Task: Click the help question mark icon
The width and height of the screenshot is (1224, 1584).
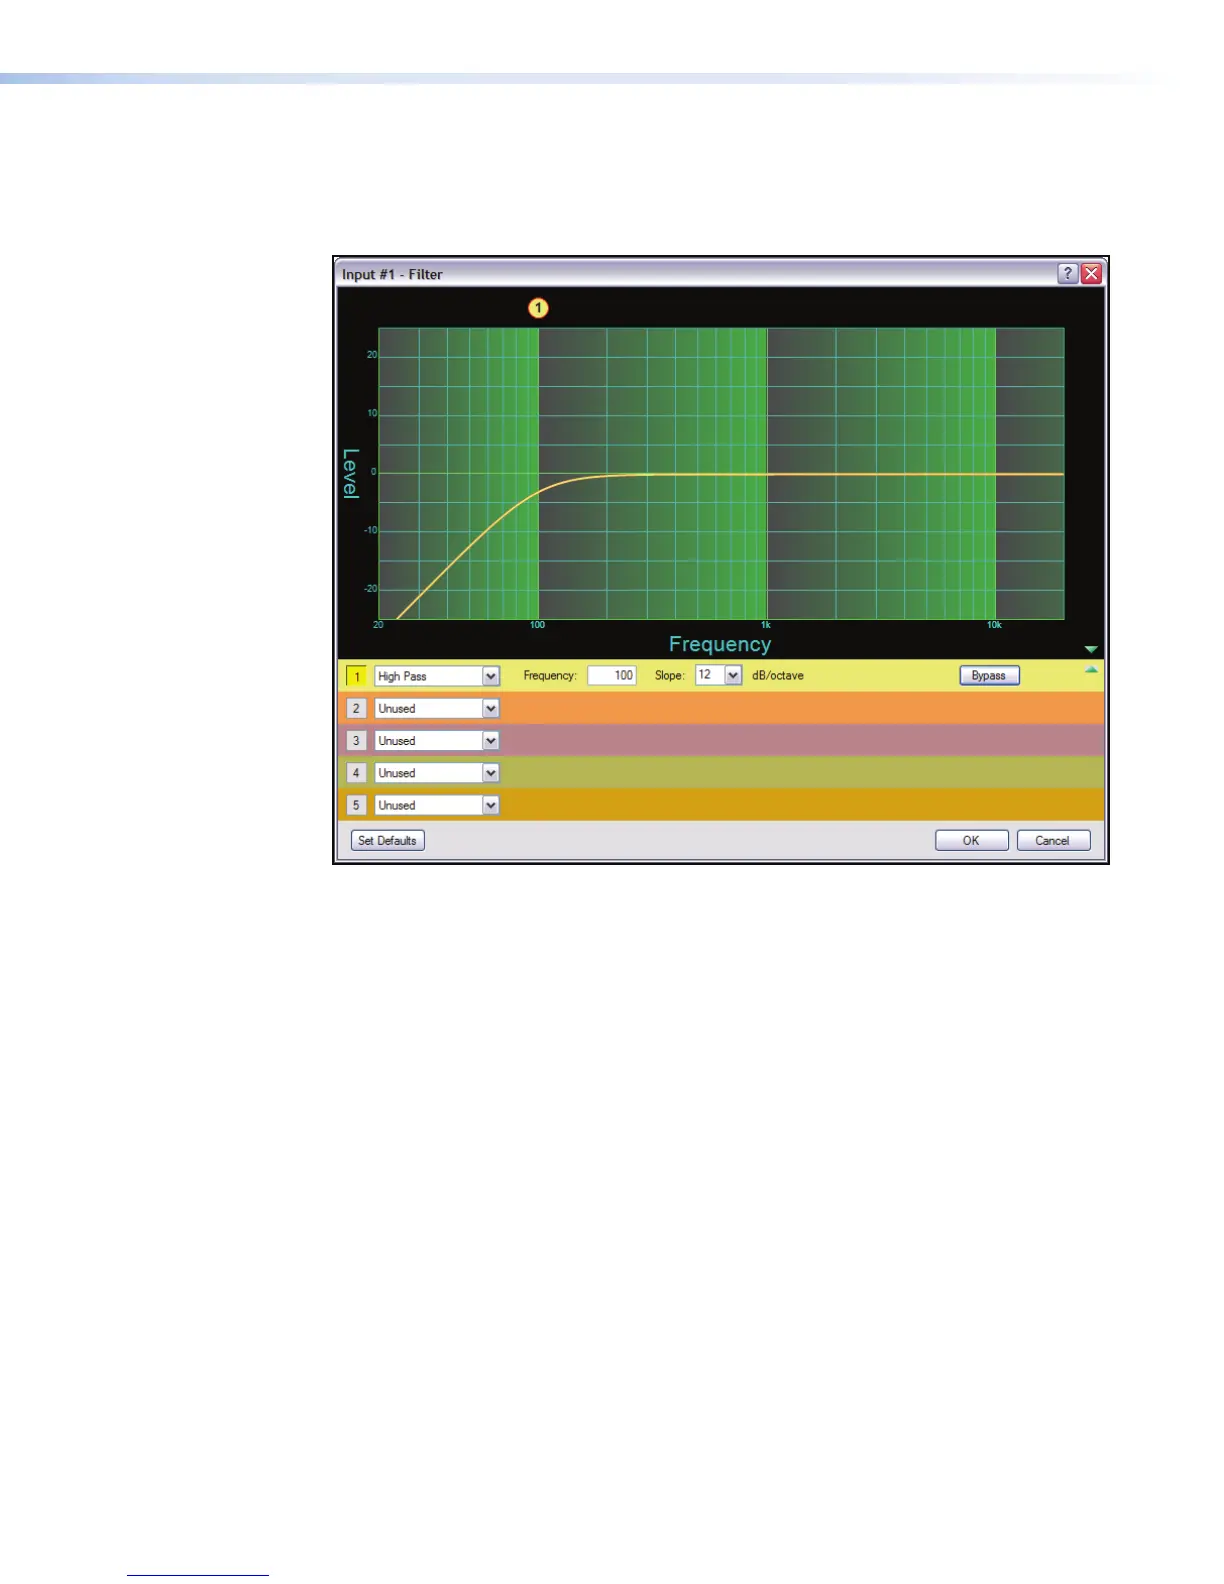Action: 1068,274
